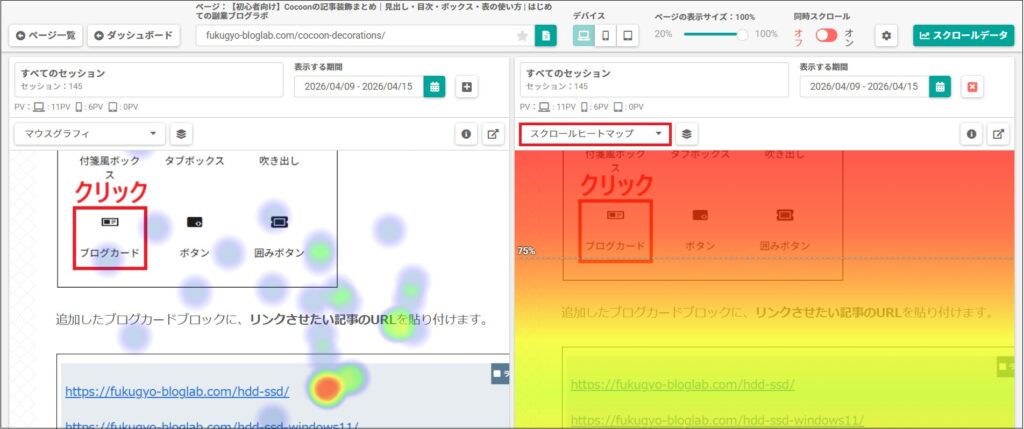Image resolution: width=1024 pixels, height=429 pixels.
Task: Click the right panel info icon
Action: [x=972, y=134]
